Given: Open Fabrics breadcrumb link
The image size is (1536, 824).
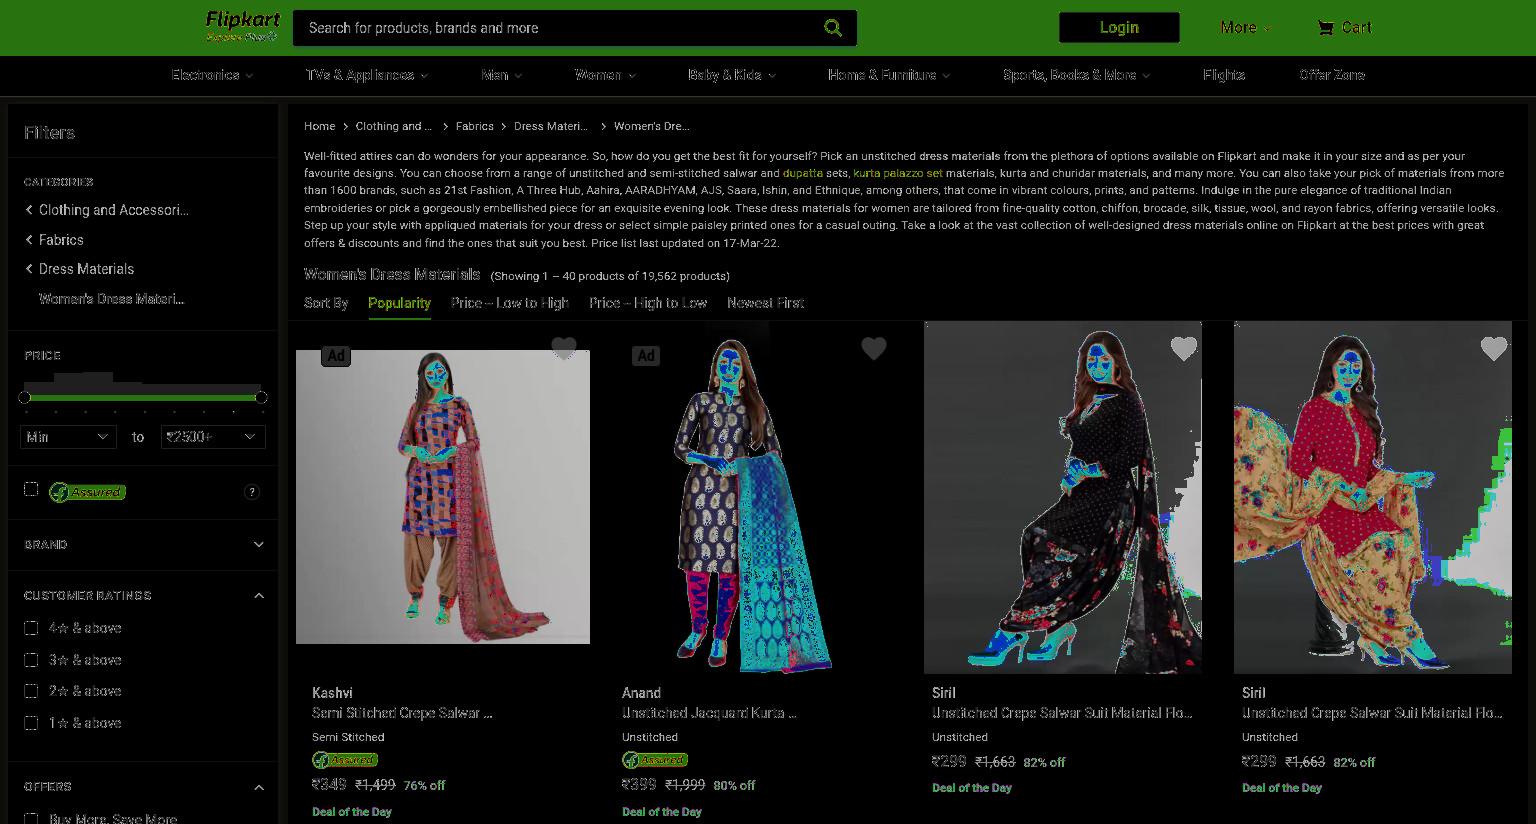Looking at the screenshot, I should [475, 126].
